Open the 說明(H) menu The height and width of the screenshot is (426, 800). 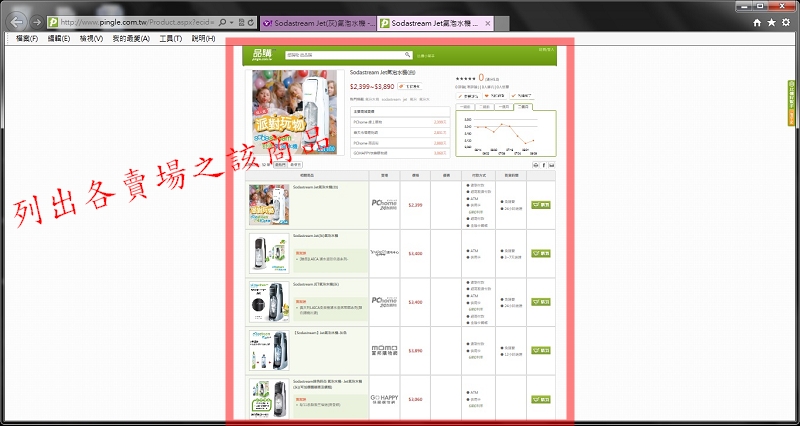pos(203,39)
